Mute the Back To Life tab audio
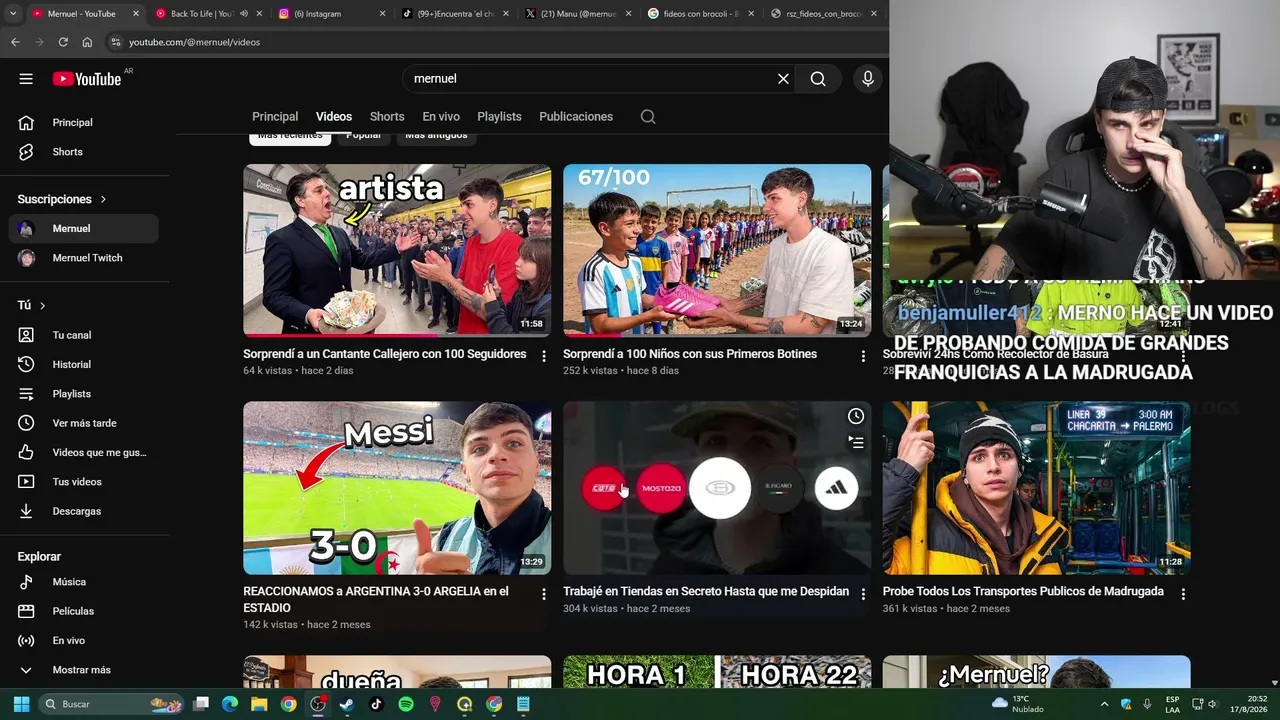The image size is (1280, 720). [x=244, y=14]
